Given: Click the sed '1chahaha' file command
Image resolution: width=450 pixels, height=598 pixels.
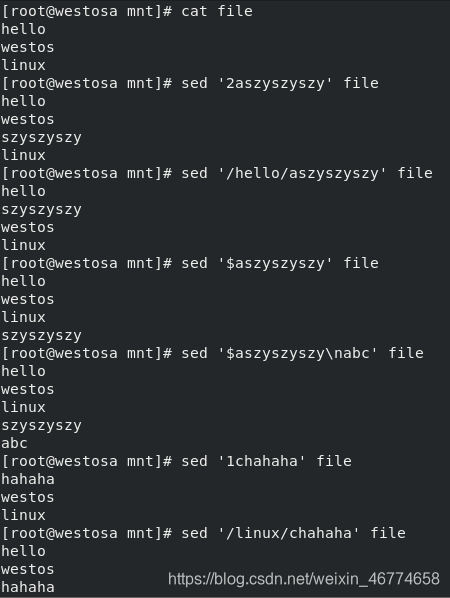Looking at the screenshot, I should click(266, 461).
